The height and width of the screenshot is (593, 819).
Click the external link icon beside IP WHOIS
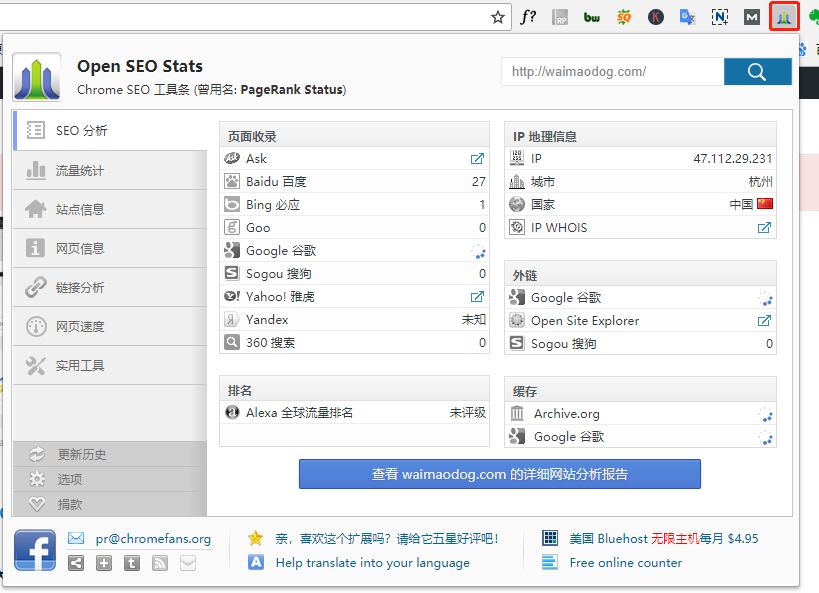(765, 227)
